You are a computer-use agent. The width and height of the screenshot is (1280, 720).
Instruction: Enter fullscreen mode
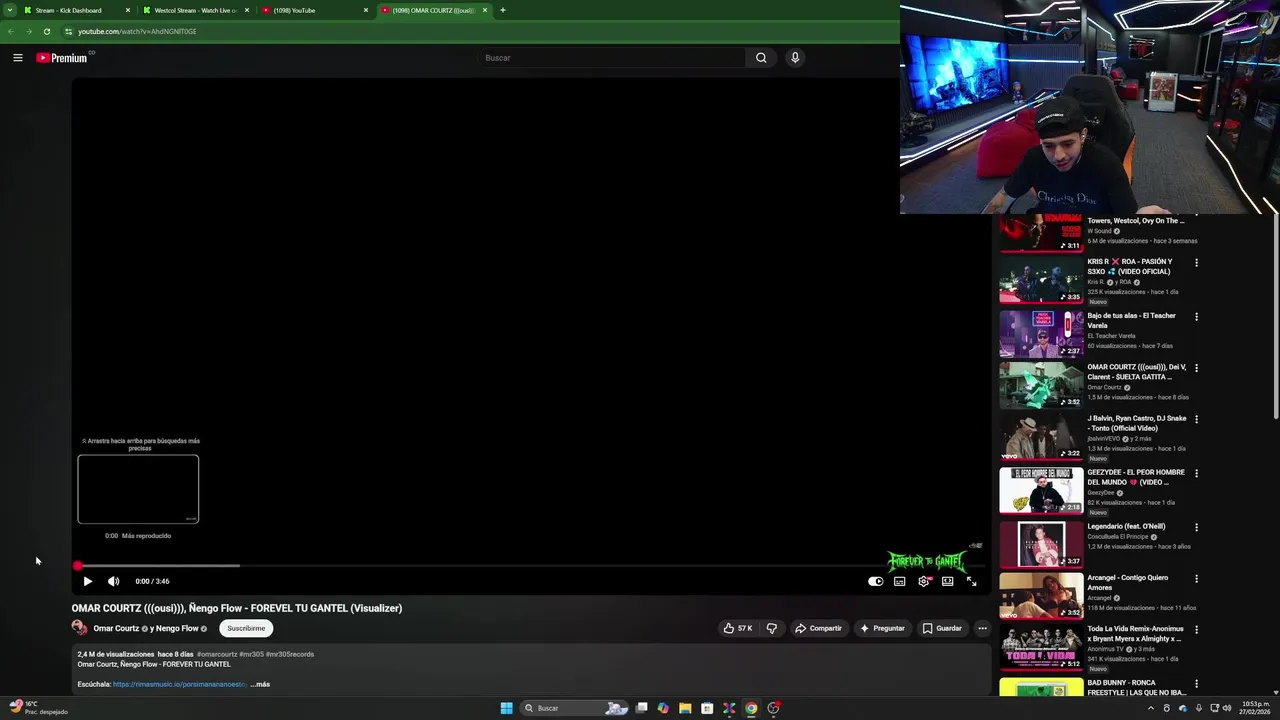coord(972,581)
